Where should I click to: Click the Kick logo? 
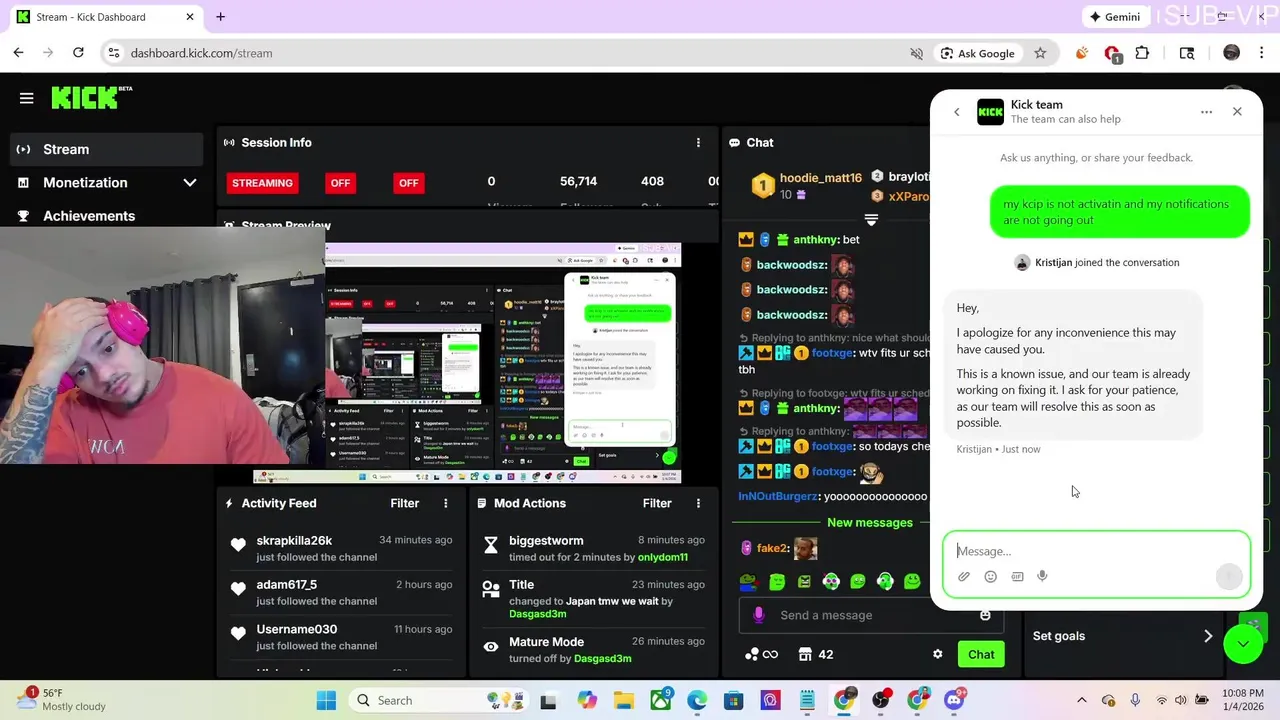coord(90,97)
